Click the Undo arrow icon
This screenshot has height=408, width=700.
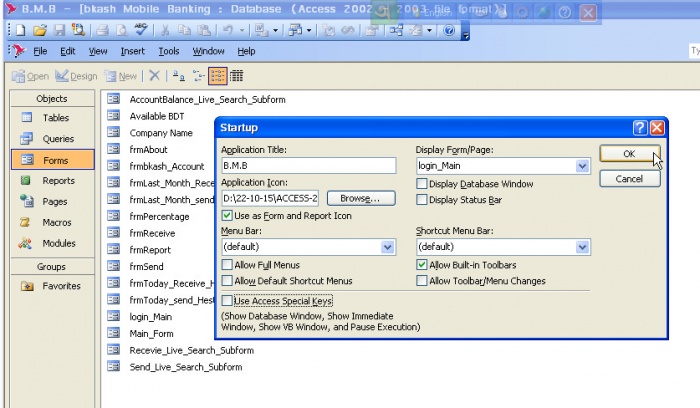click(x=228, y=30)
